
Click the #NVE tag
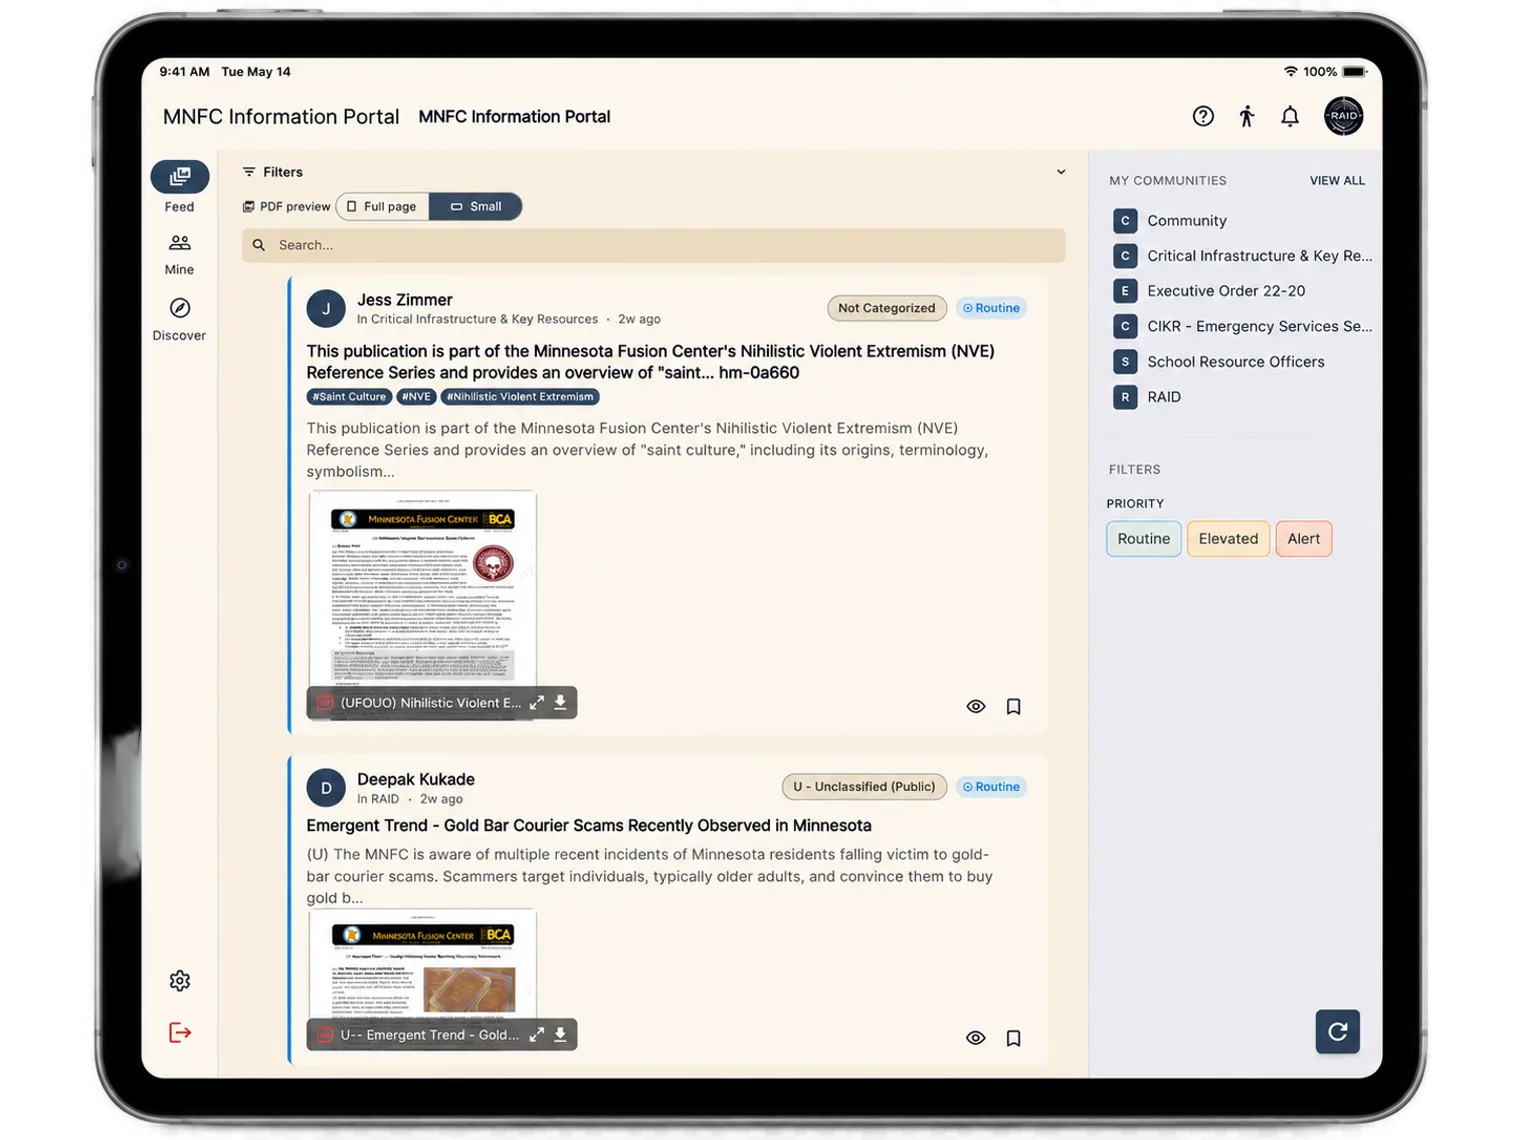(x=416, y=397)
